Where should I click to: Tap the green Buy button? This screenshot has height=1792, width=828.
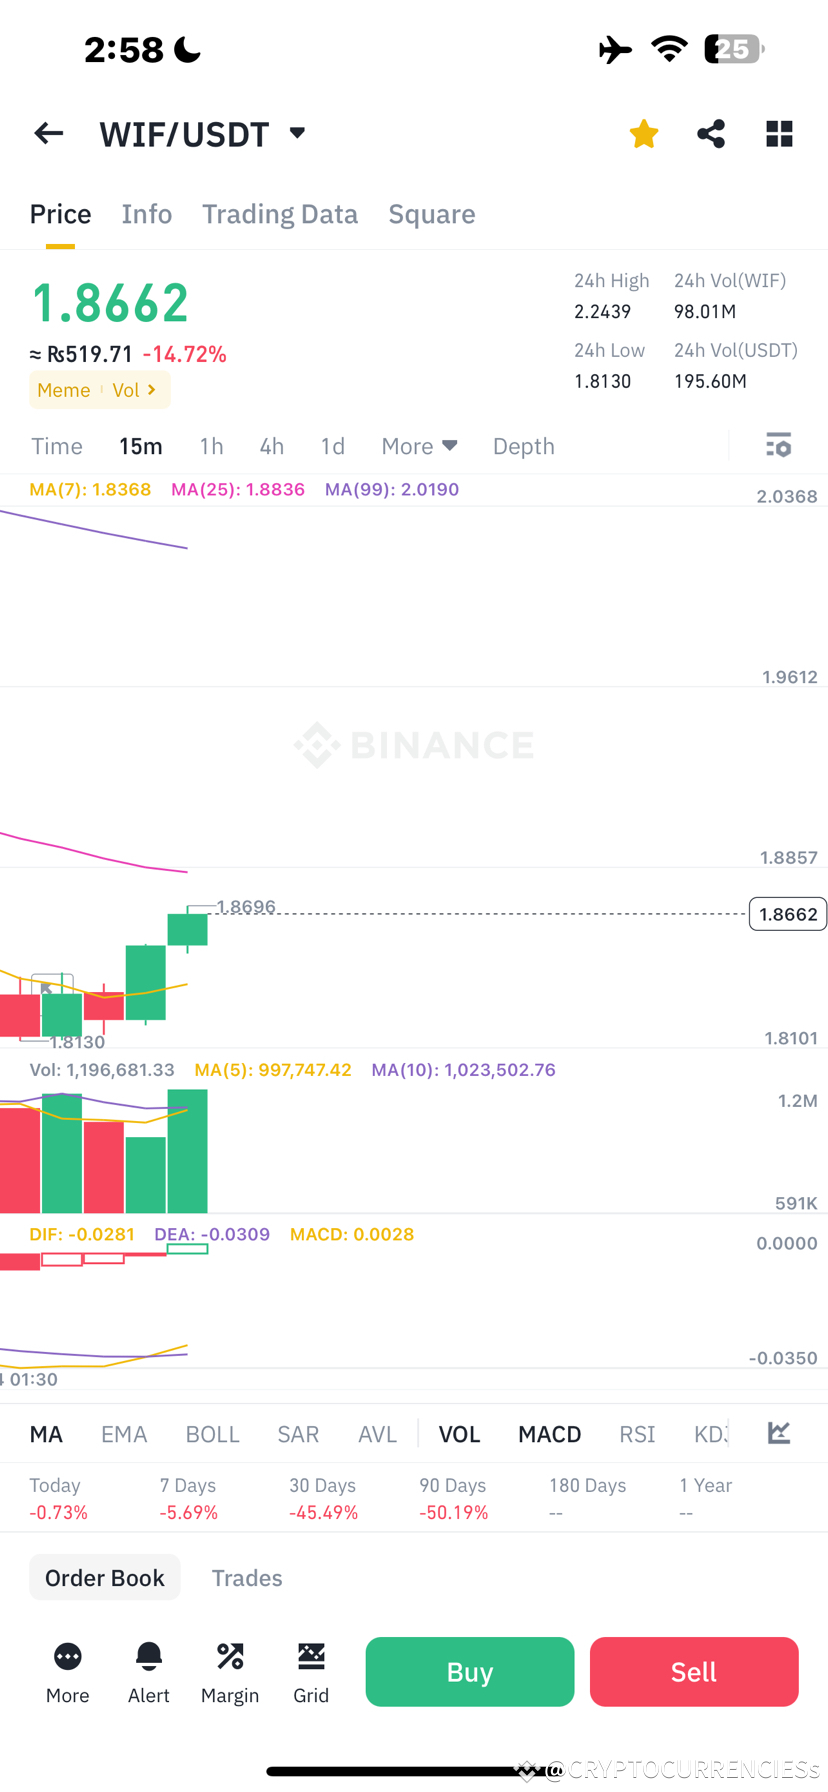[x=470, y=1671]
